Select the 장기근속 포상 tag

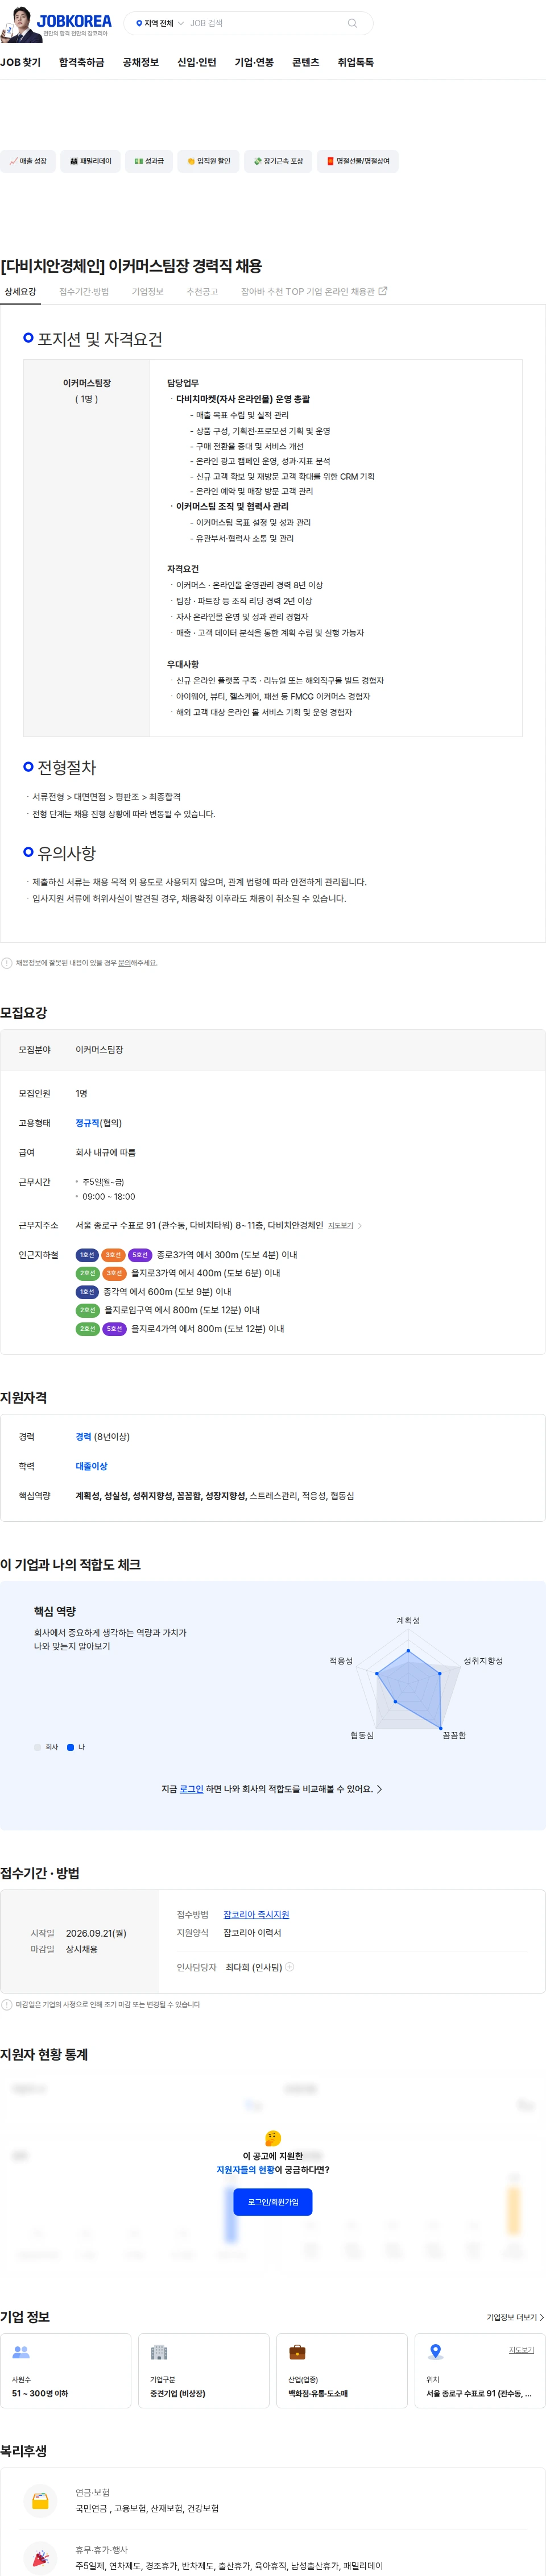tap(278, 161)
